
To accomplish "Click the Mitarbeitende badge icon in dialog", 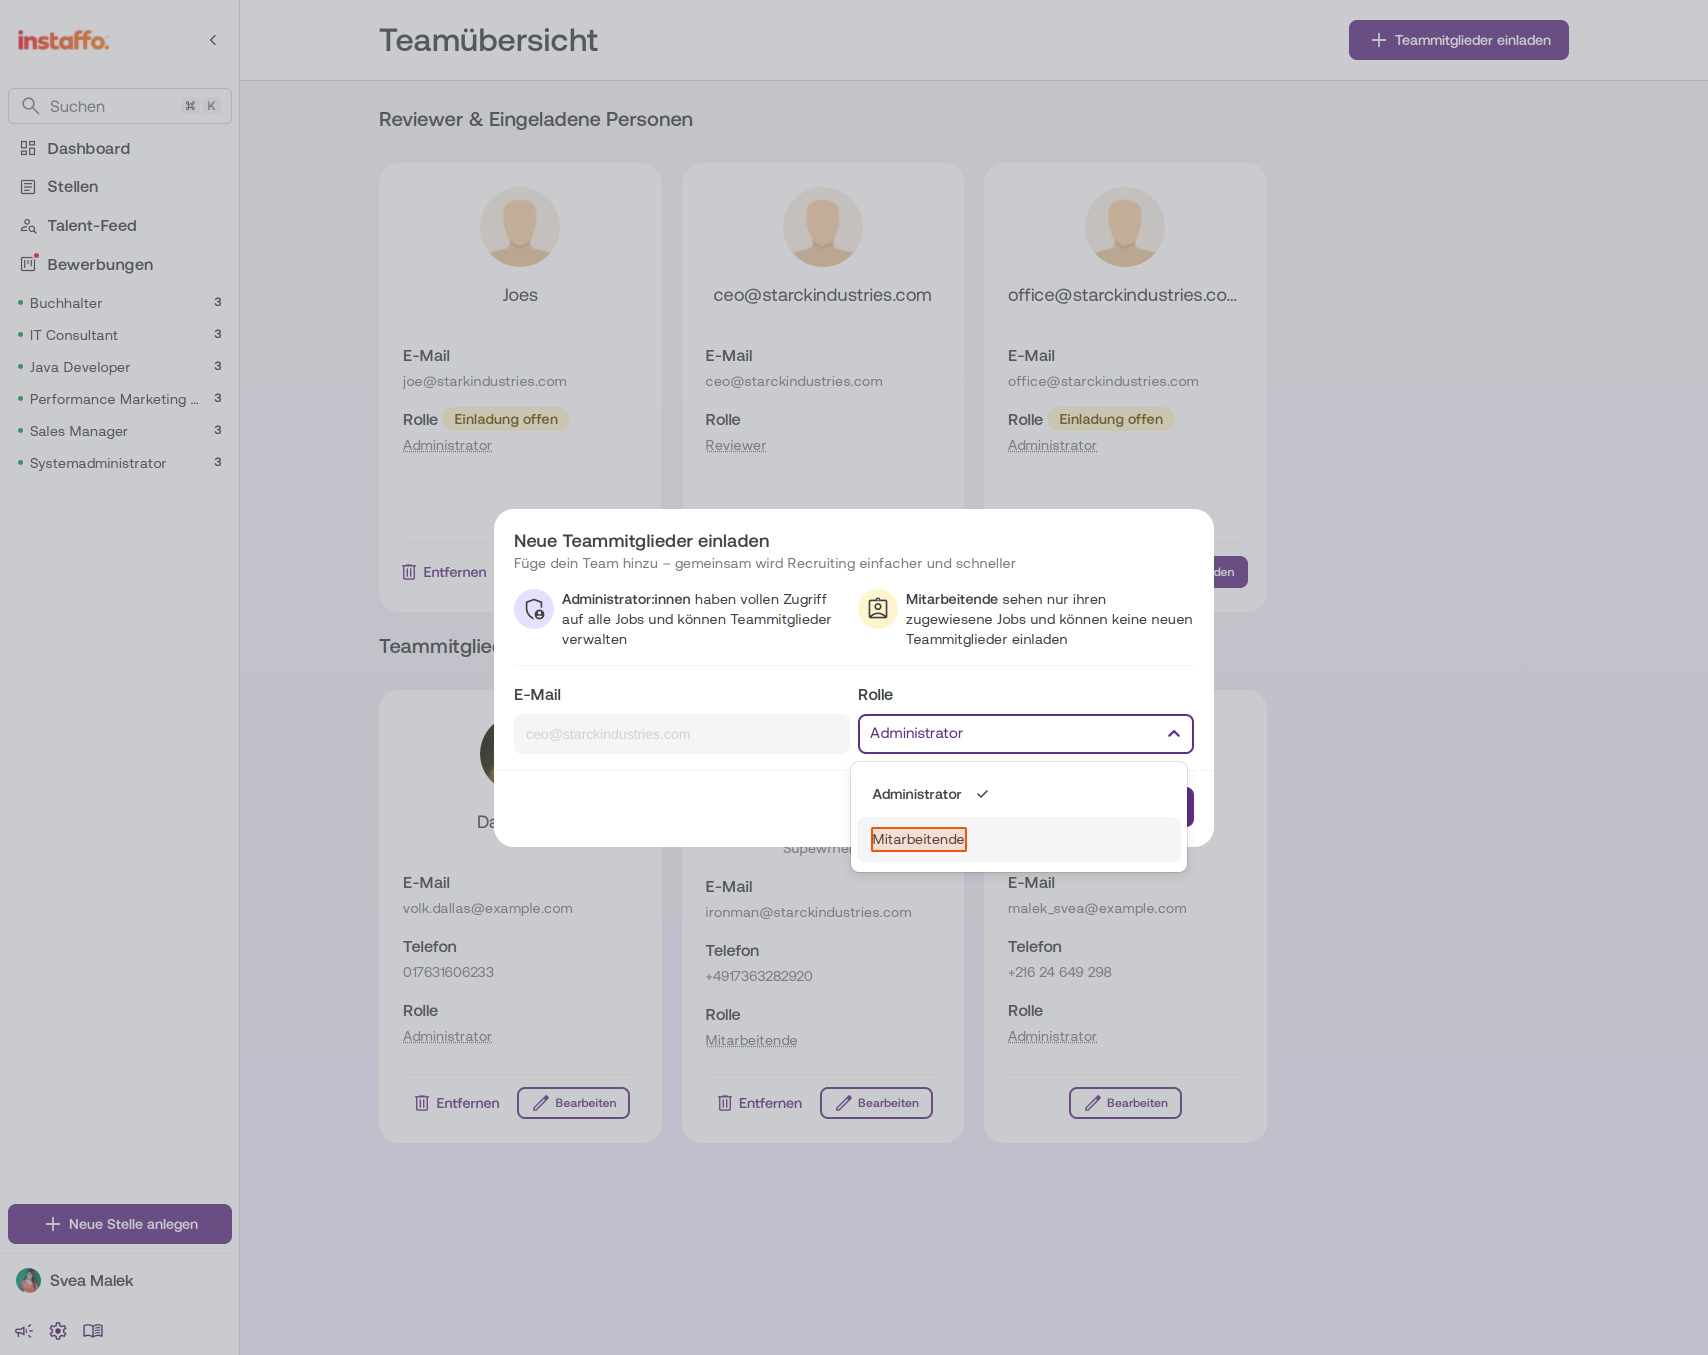I will coord(878,609).
